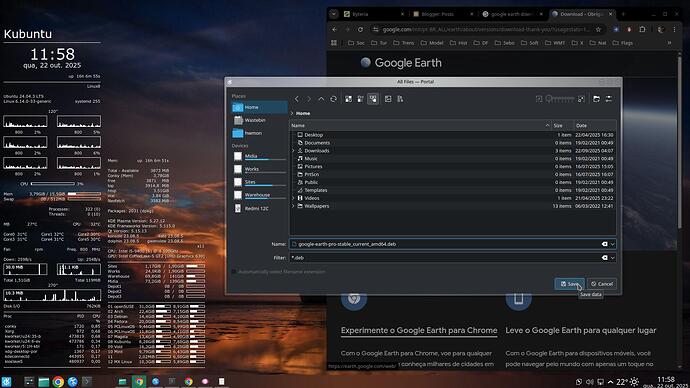The image size is (690, 388).
Task: Select the Music folder row
Action: (x=452, y=159)
